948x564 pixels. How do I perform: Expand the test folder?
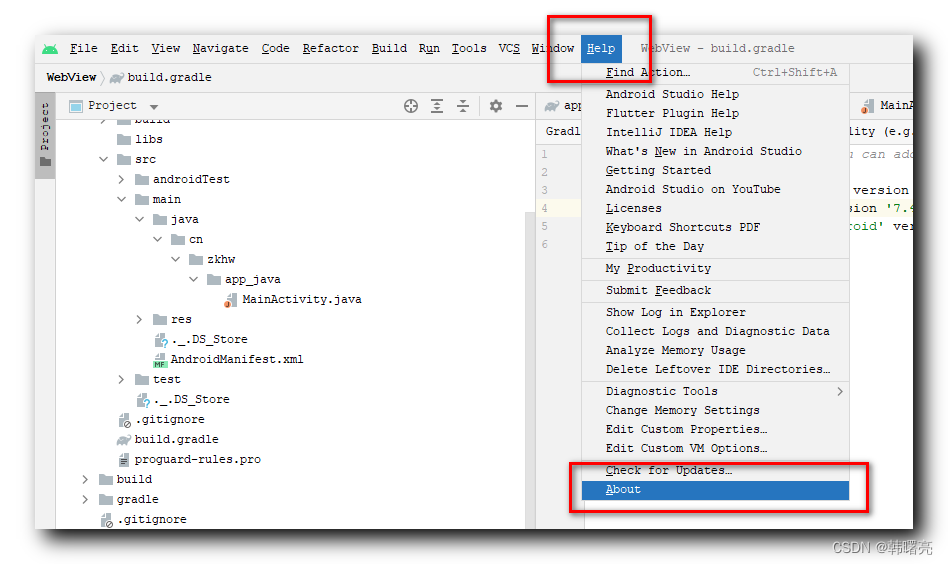pyautogui.click(x=121, y=379)
